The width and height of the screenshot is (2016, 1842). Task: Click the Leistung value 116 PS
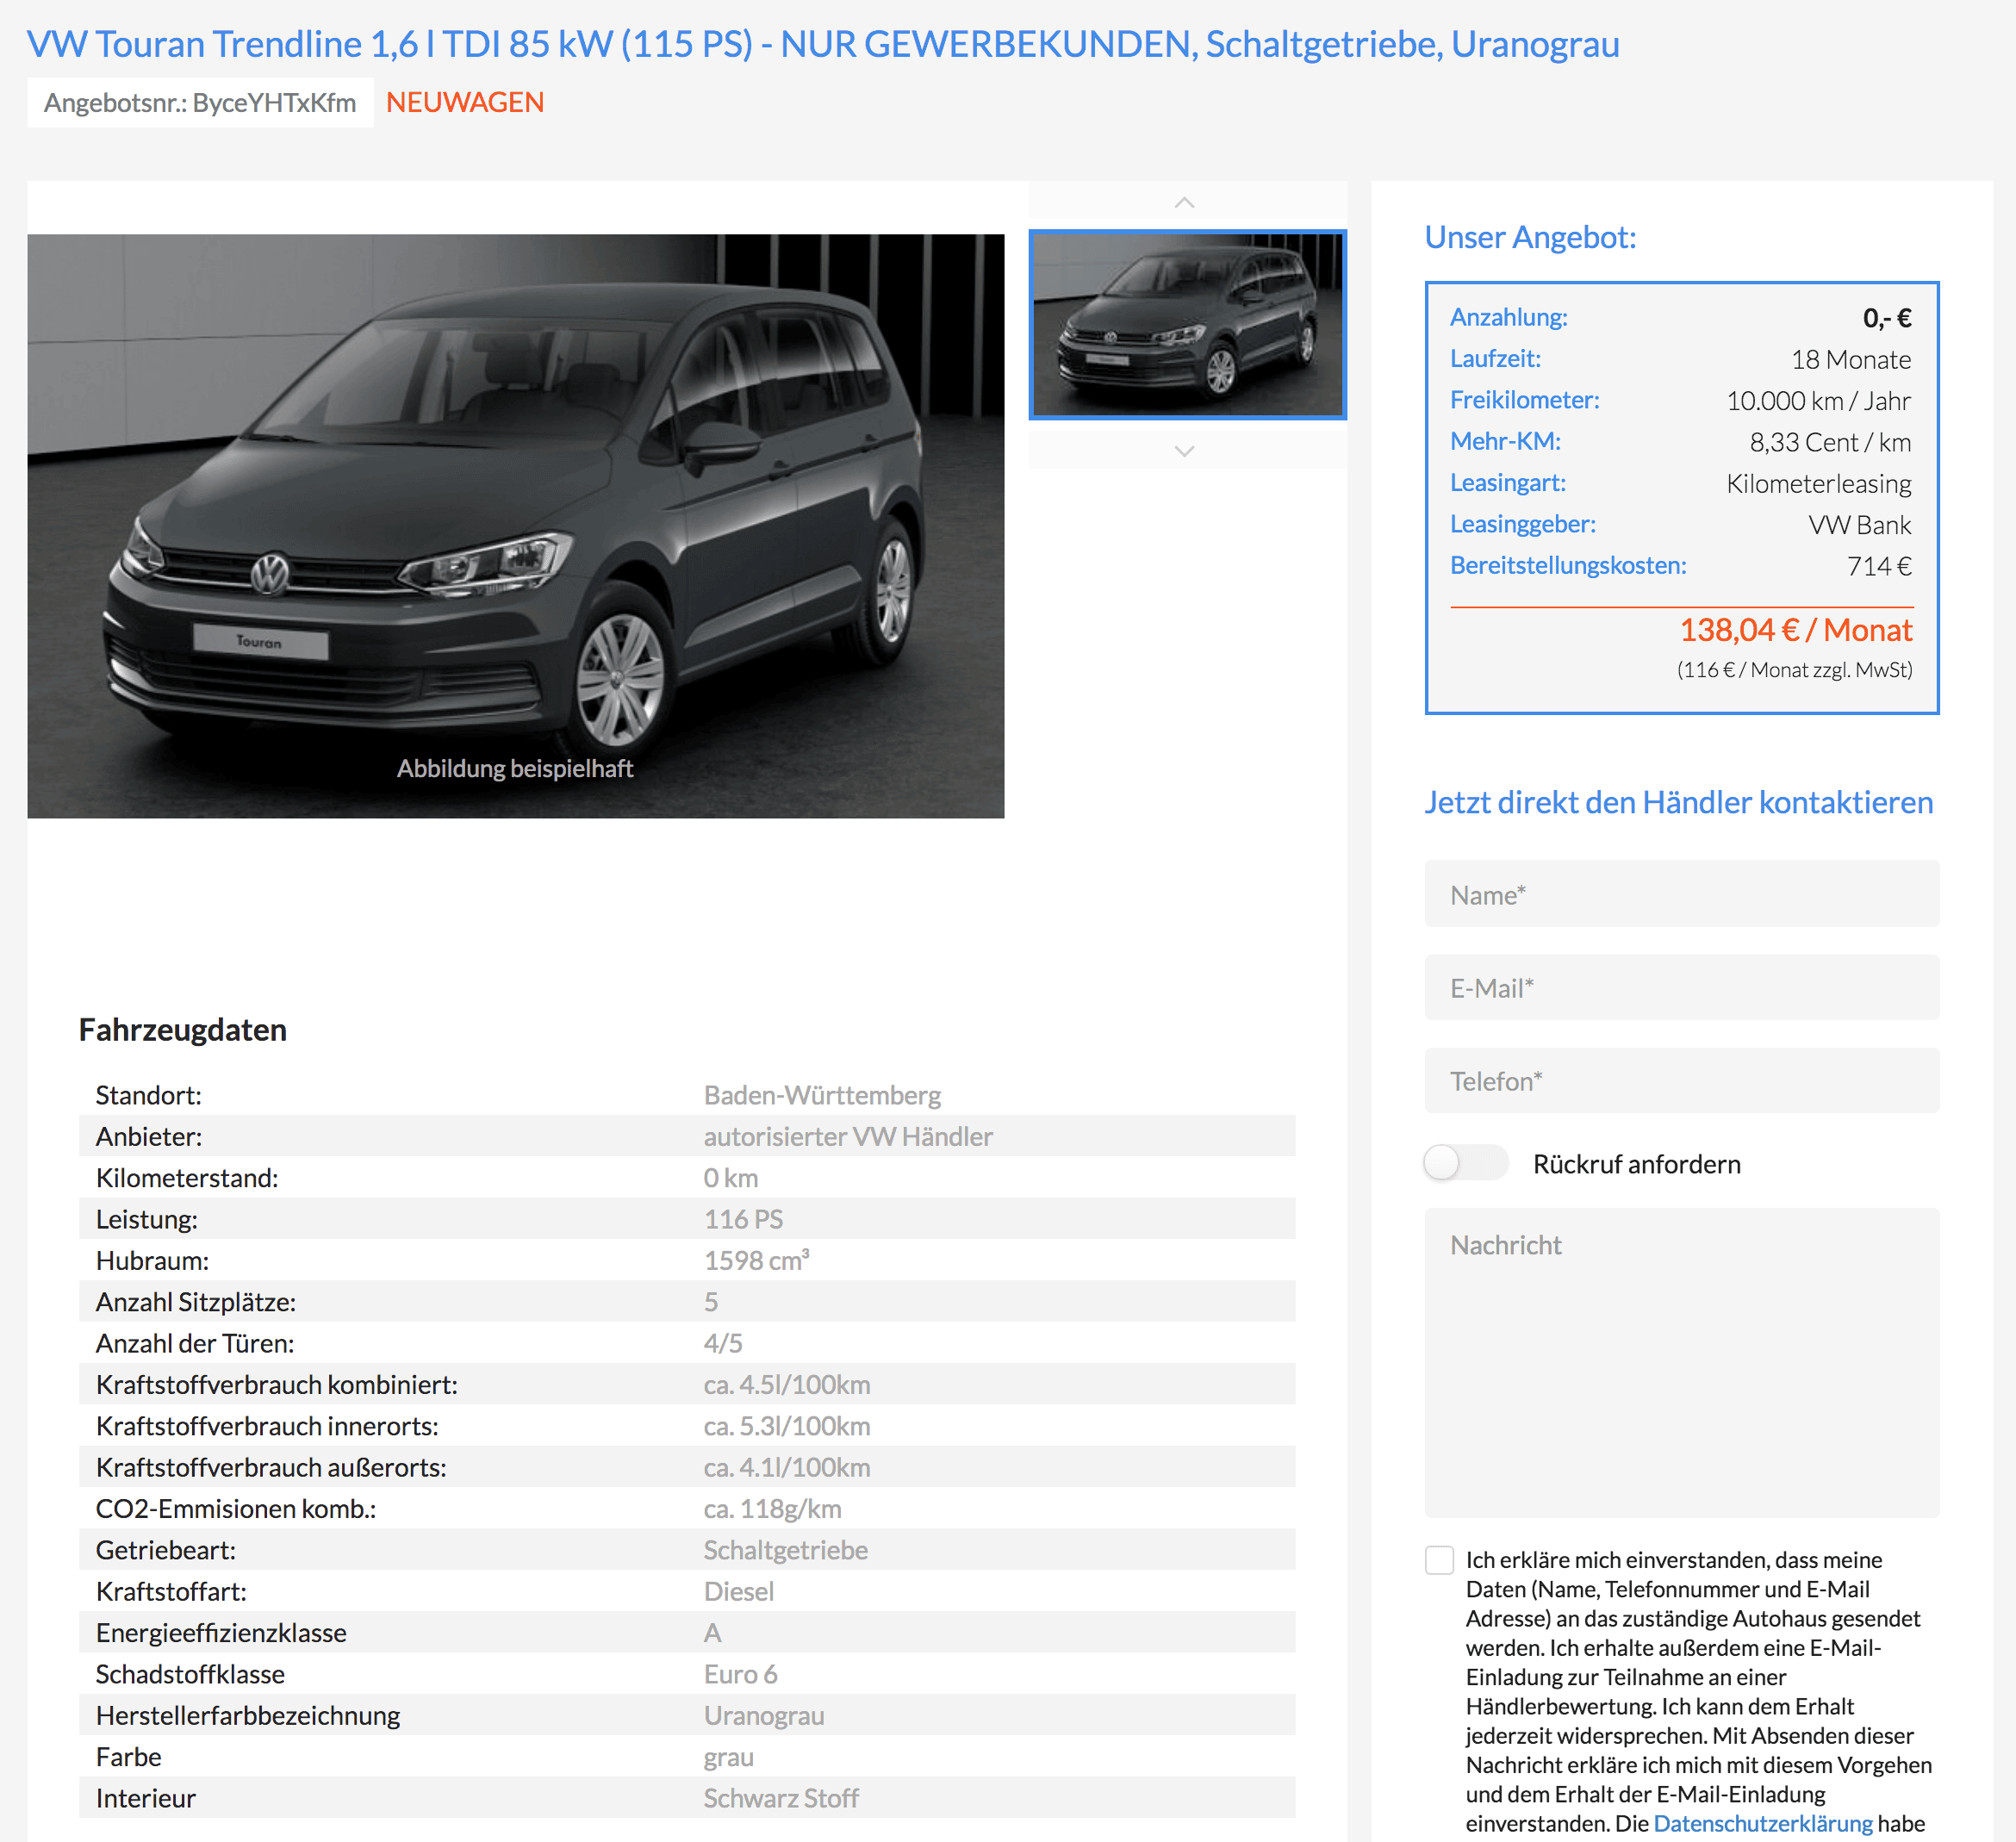coord(744,1219)
